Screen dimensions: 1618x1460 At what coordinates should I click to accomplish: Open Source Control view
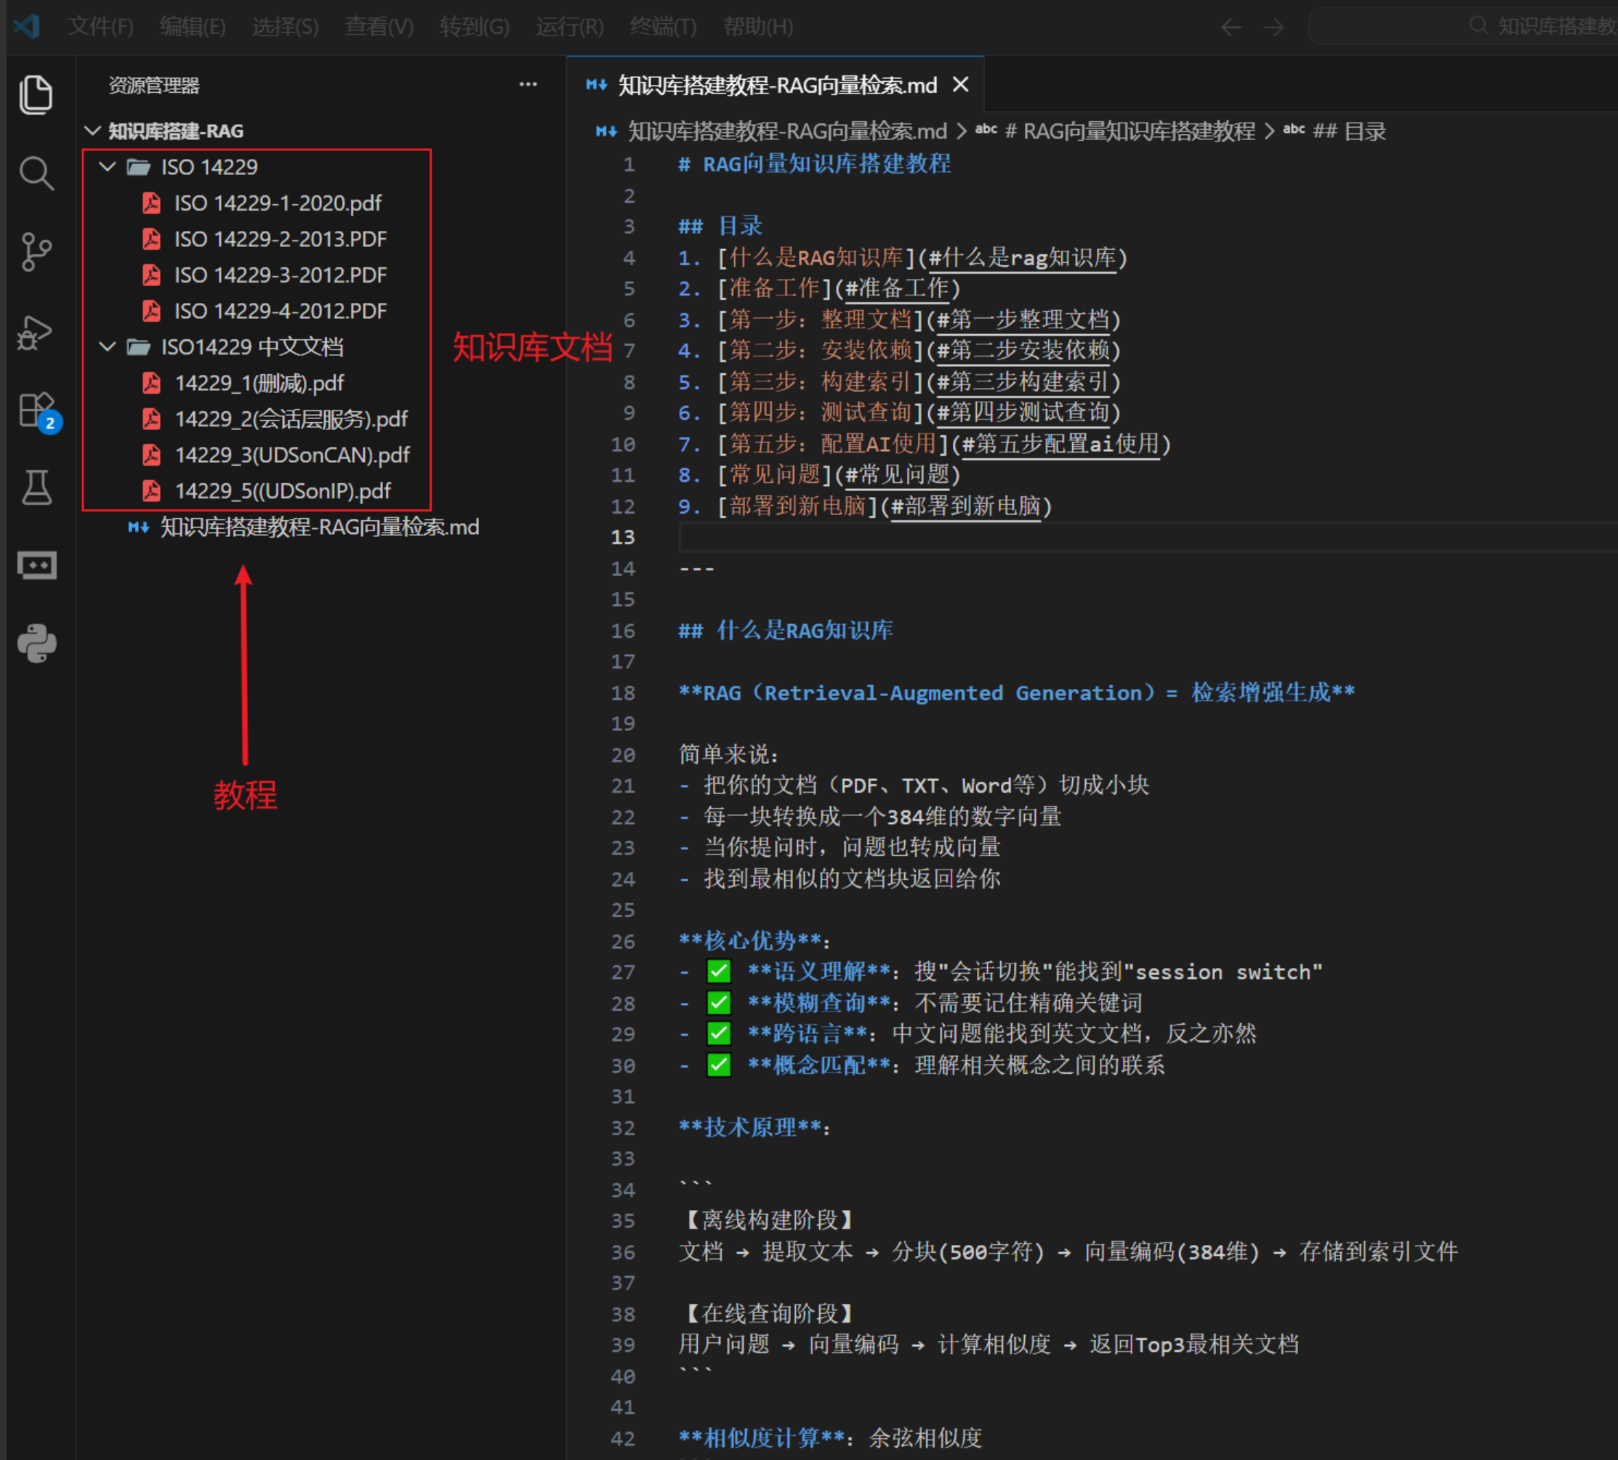point(36,251)
